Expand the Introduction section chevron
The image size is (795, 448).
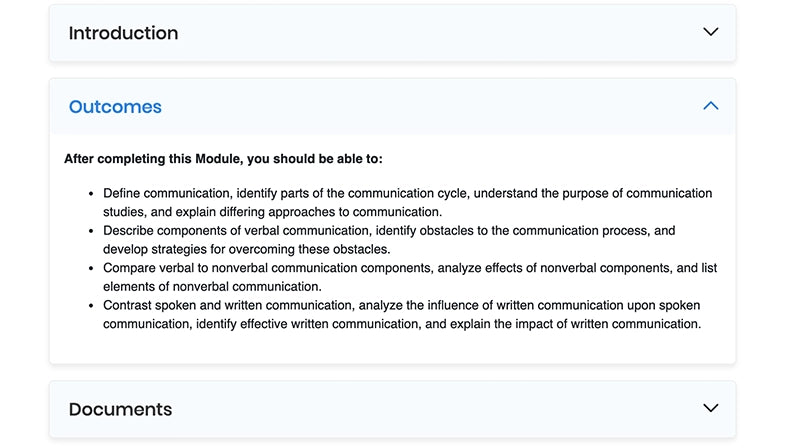tap(710, 32)
